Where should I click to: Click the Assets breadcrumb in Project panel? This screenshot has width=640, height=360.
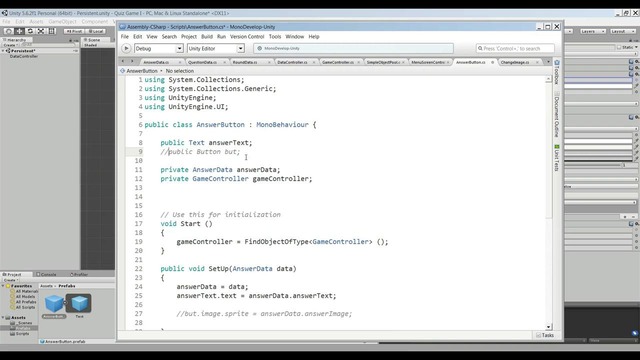pos(46,286)
